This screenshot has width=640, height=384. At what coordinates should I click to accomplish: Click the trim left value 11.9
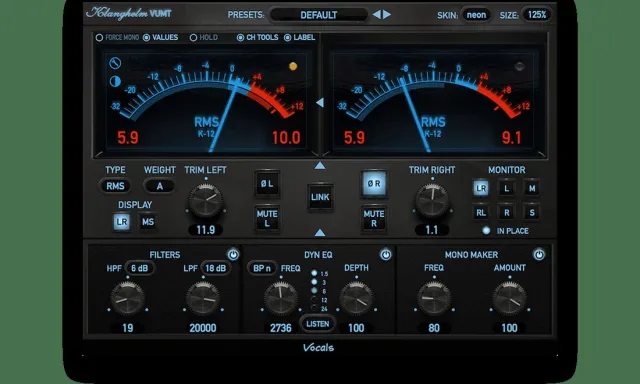tap(206, 230)
